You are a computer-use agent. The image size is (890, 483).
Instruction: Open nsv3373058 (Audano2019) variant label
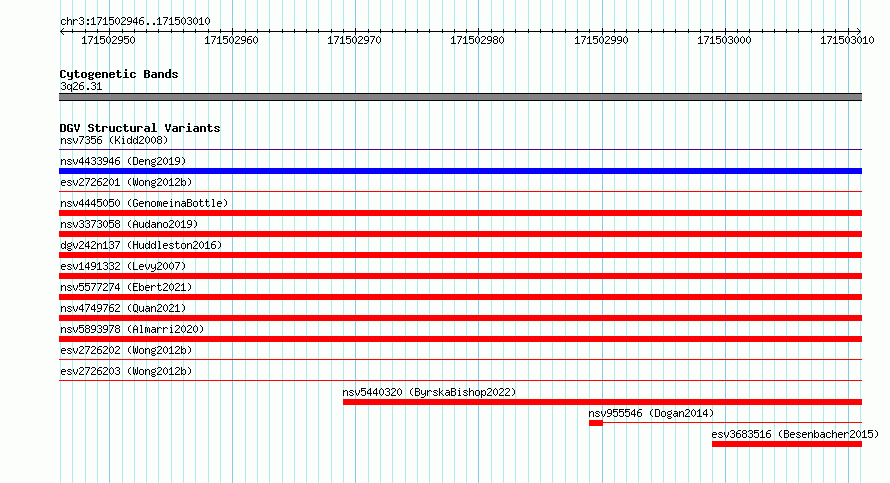[x=129, y=224]
